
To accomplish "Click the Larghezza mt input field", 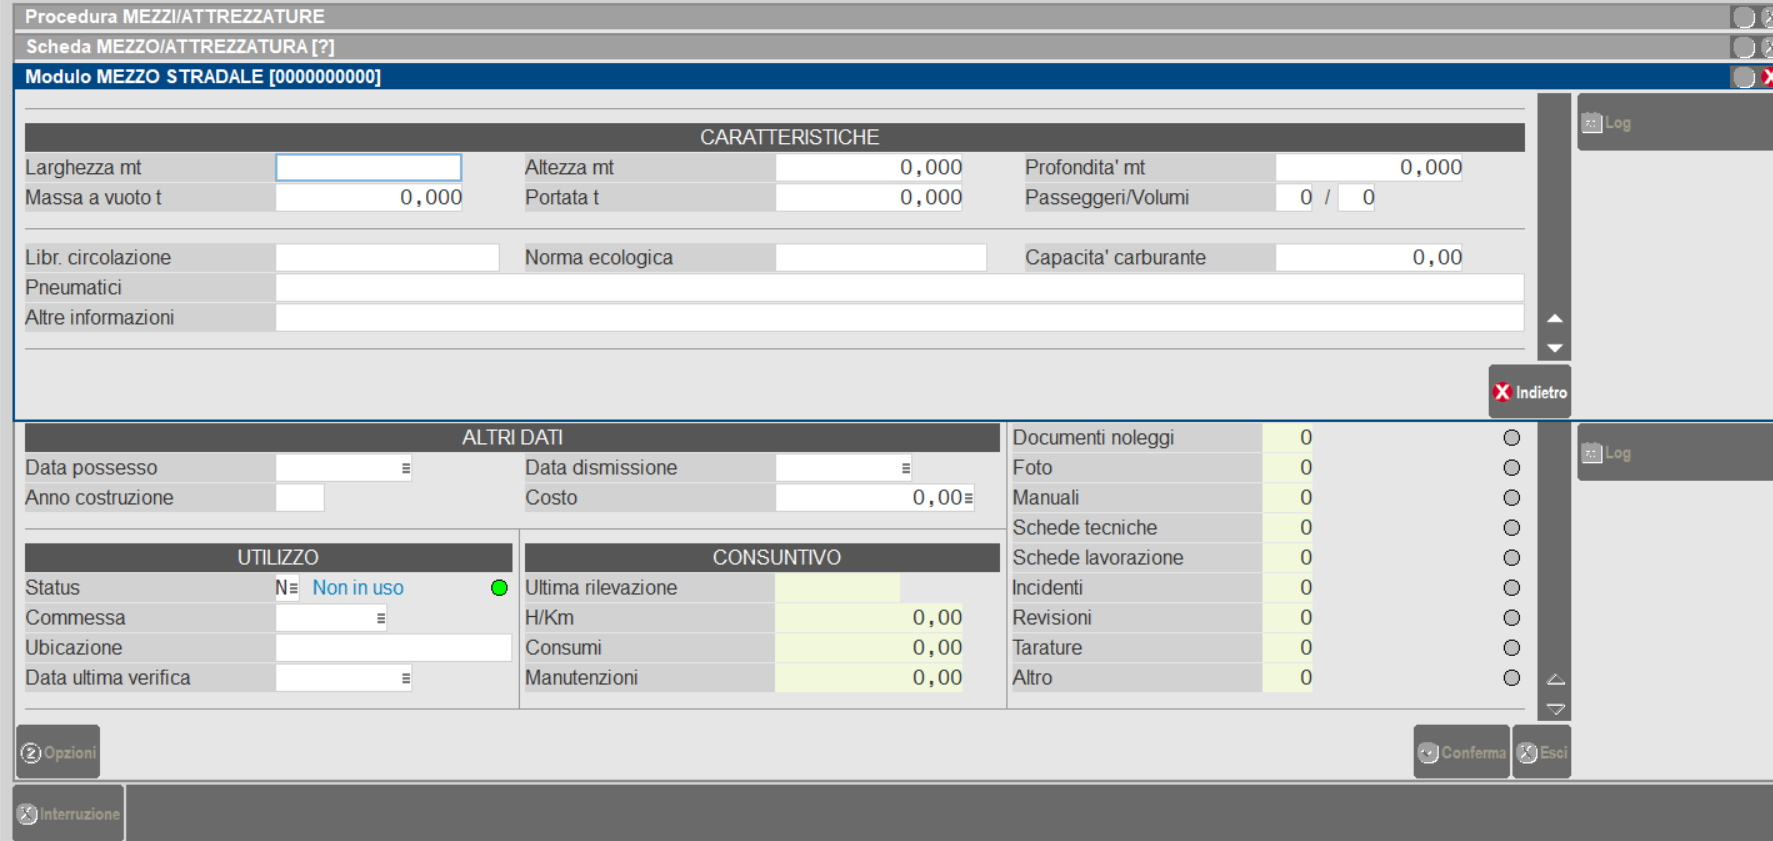I will [368, 168].
